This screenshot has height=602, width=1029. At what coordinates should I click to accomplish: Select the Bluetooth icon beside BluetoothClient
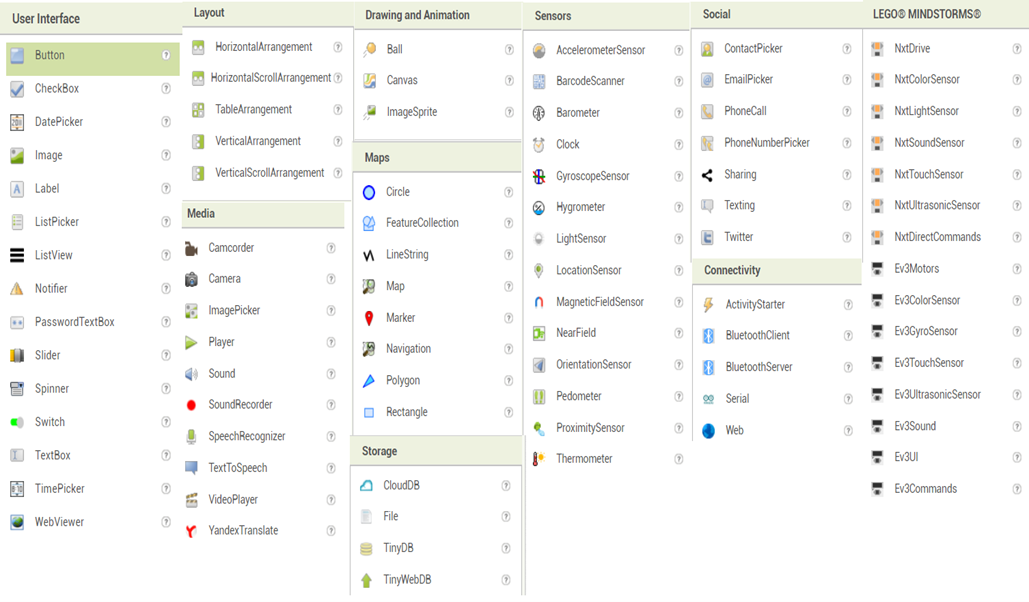pos(708,336)
